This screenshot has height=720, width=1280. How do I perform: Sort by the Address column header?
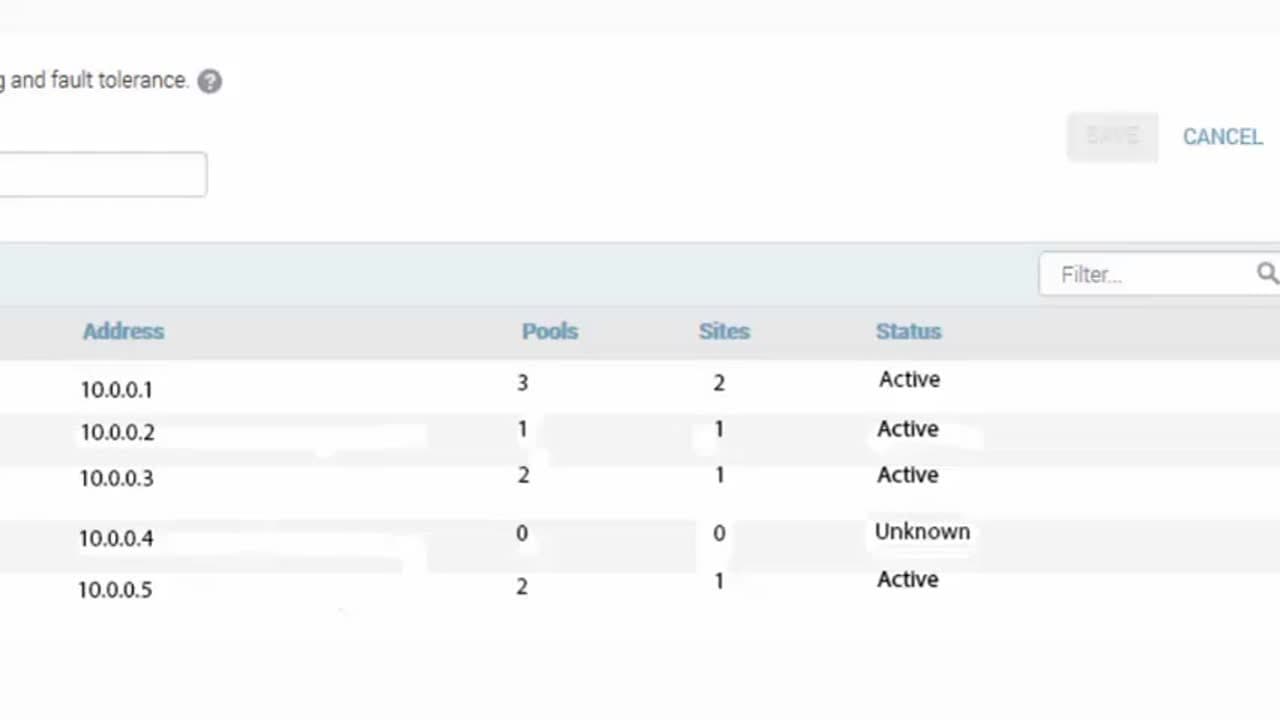123,331
